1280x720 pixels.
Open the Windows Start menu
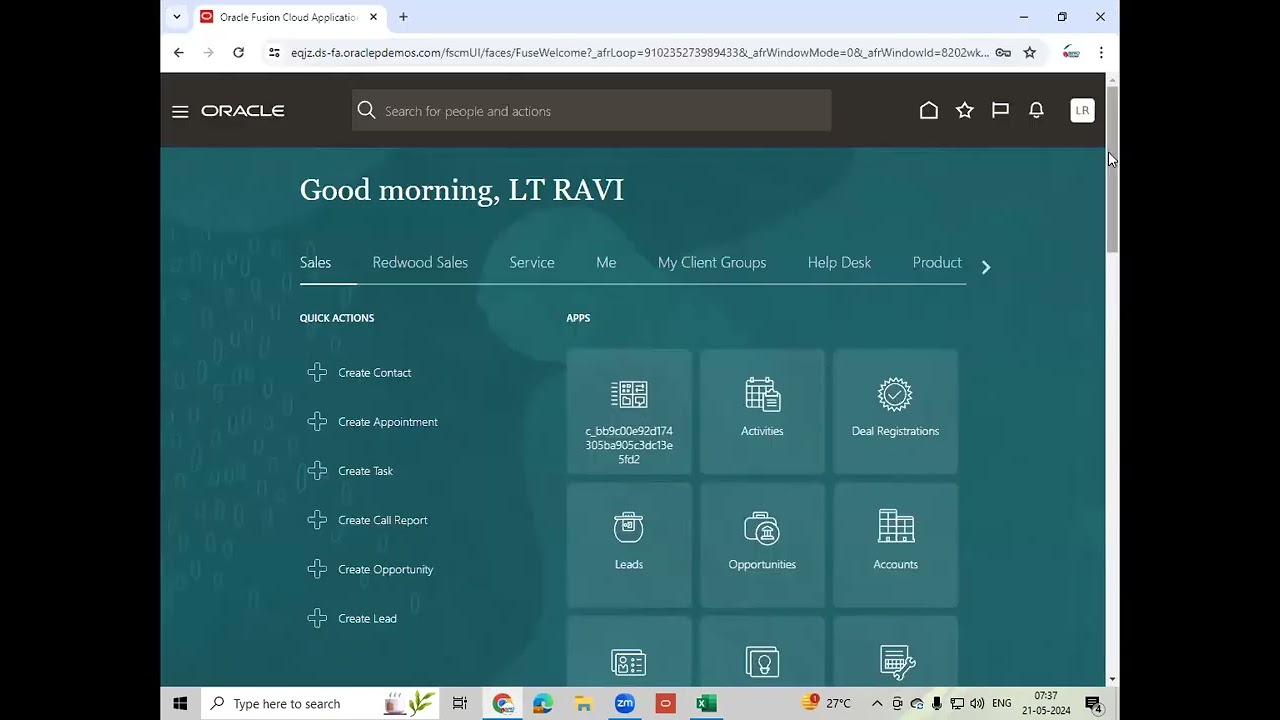[180, 704]
